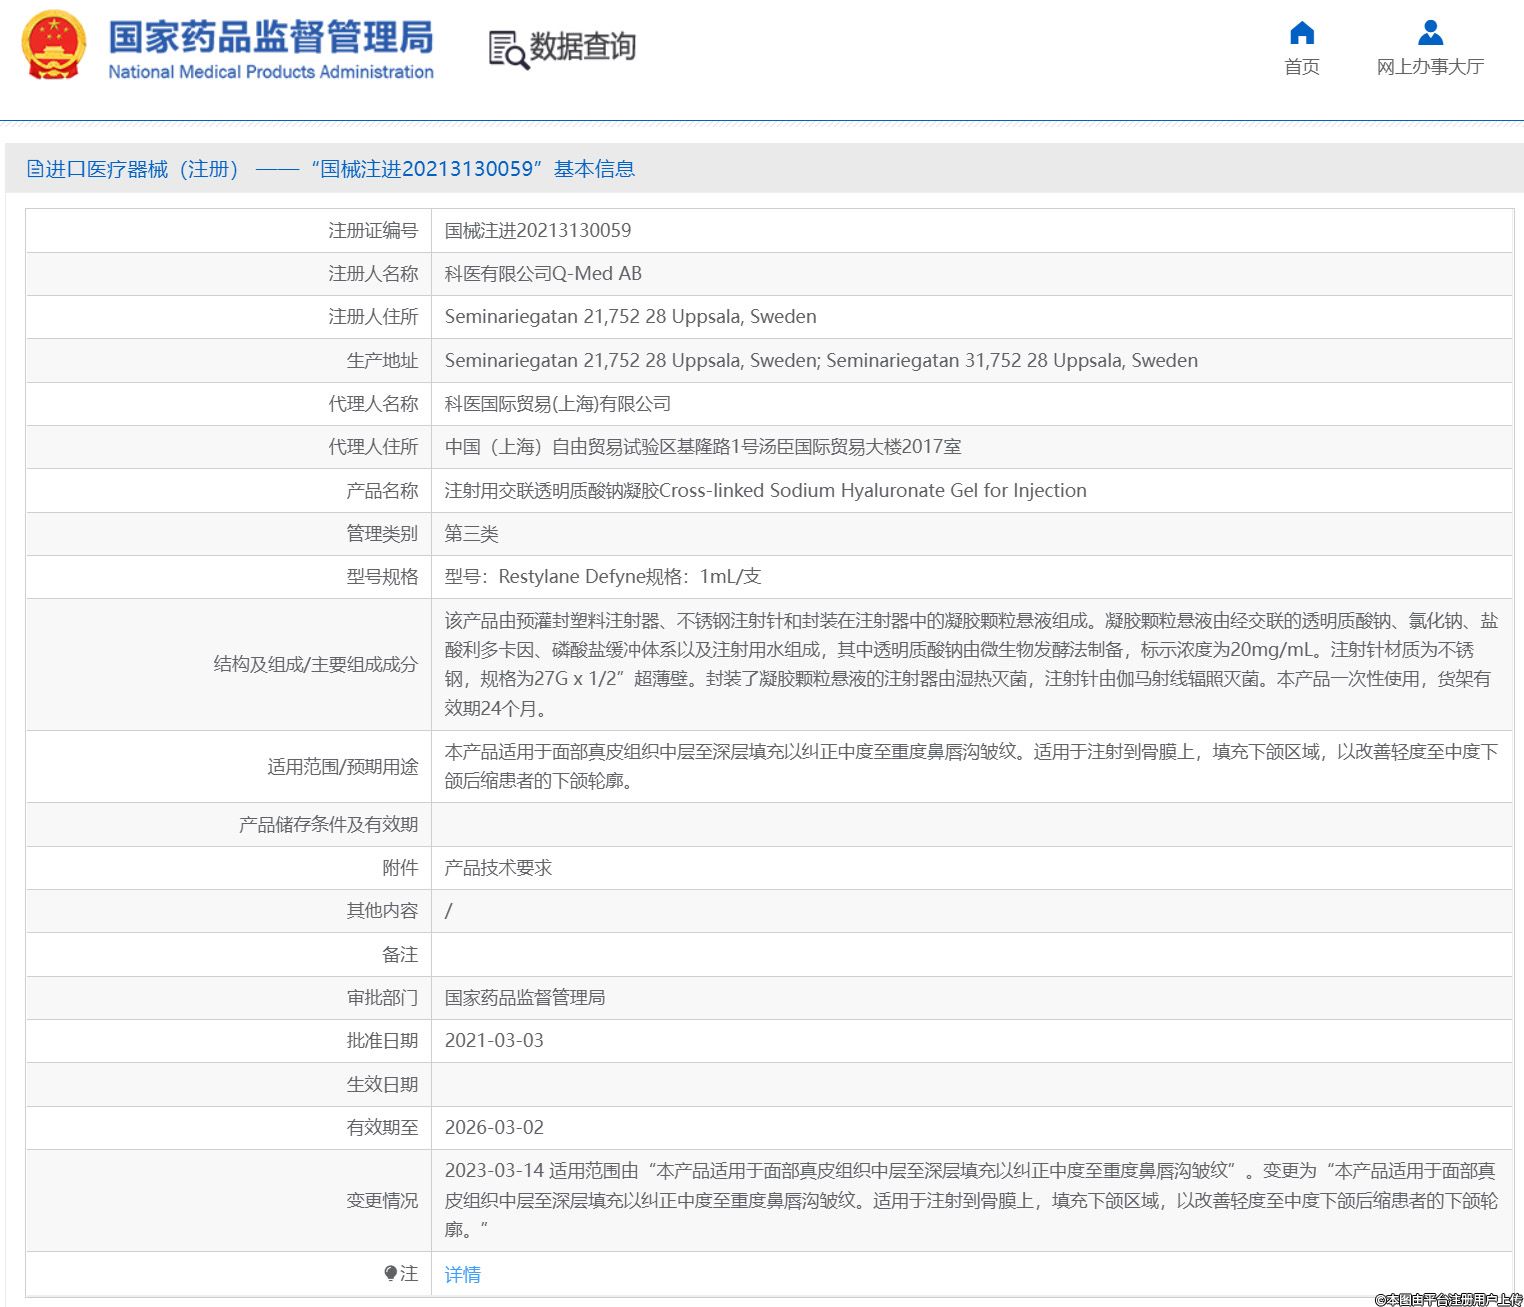The width and height of the screenshot is (1524, 1307).
Task: Click the 科医国际贸易(上海)有限公司 agent name cell
Action: click(557, 404)
